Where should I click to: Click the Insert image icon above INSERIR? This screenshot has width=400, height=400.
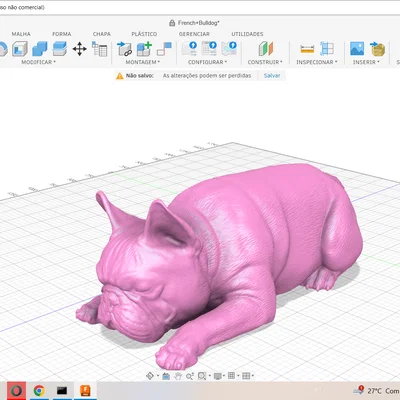pyautogui.click(x=357, y=49)
